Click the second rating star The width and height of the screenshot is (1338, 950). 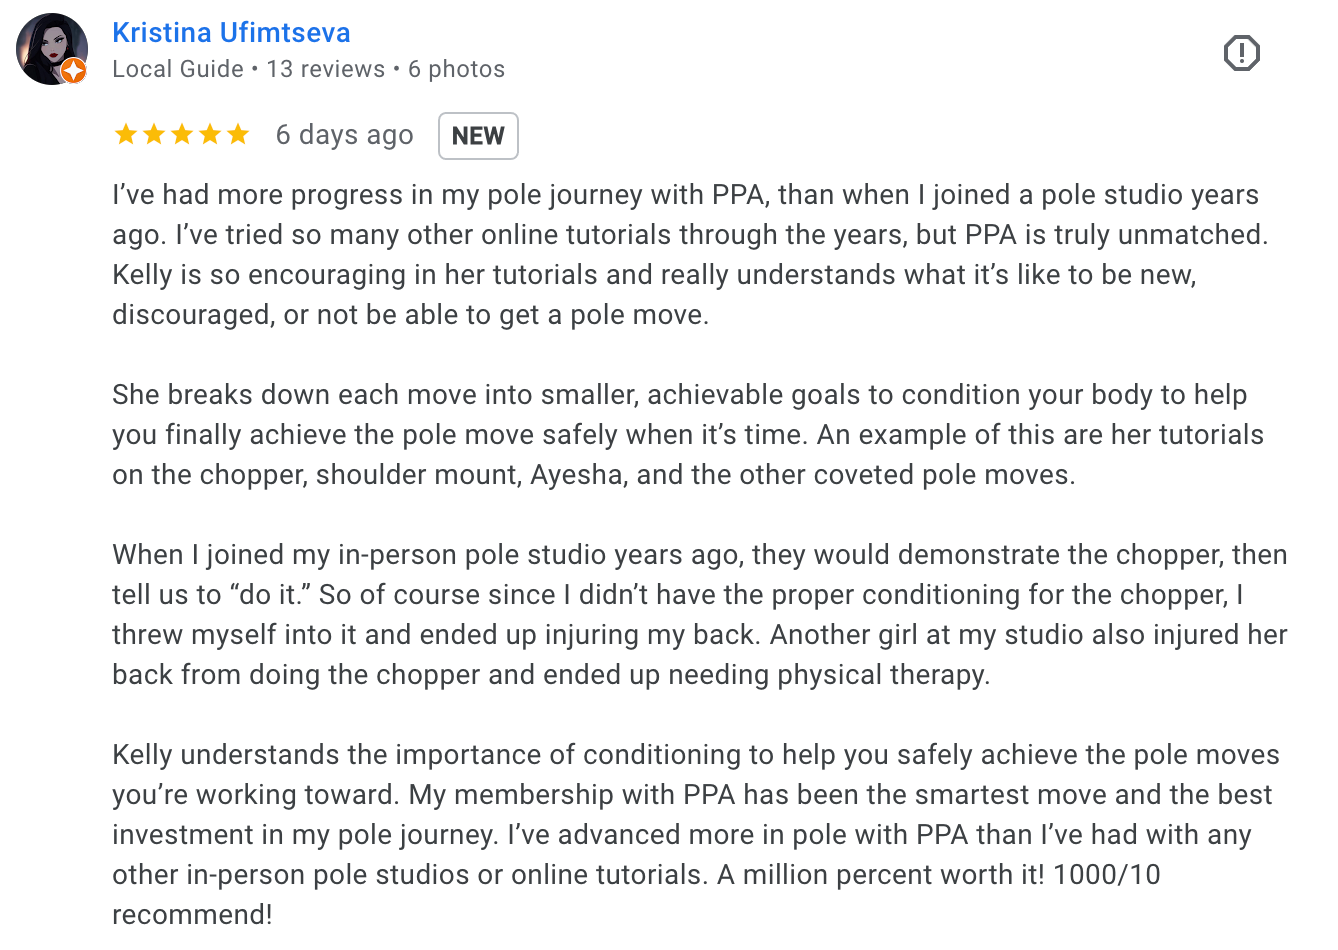coord(154,134)
